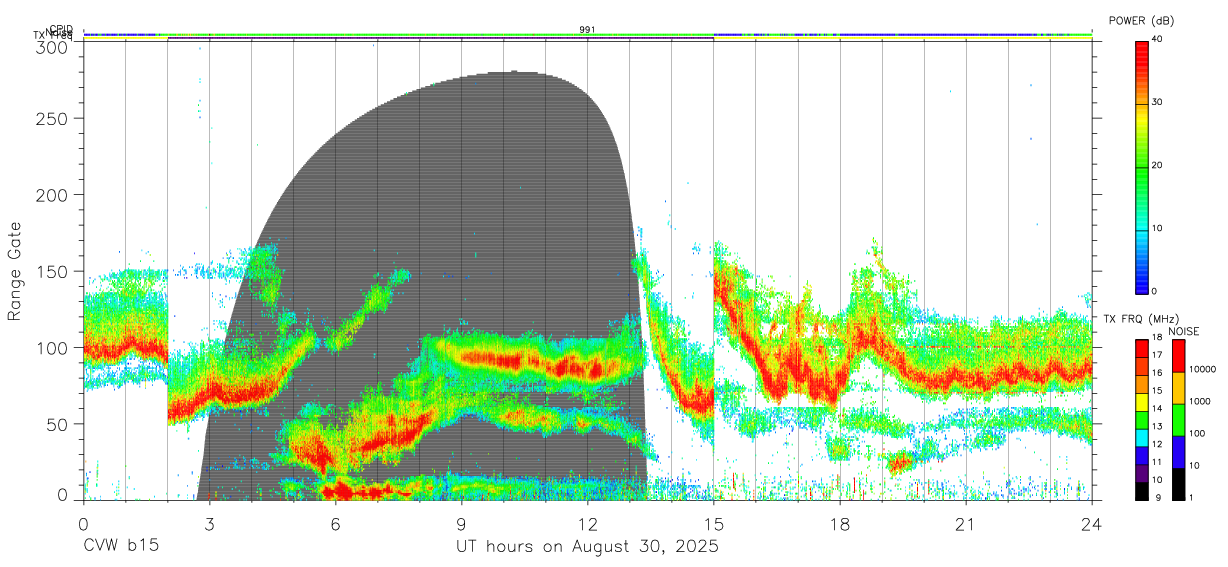The width and height of the screenshot is (1228, 567).
Task: Click the blue segment of noise colorbar
Action: tap(1177, 452)
